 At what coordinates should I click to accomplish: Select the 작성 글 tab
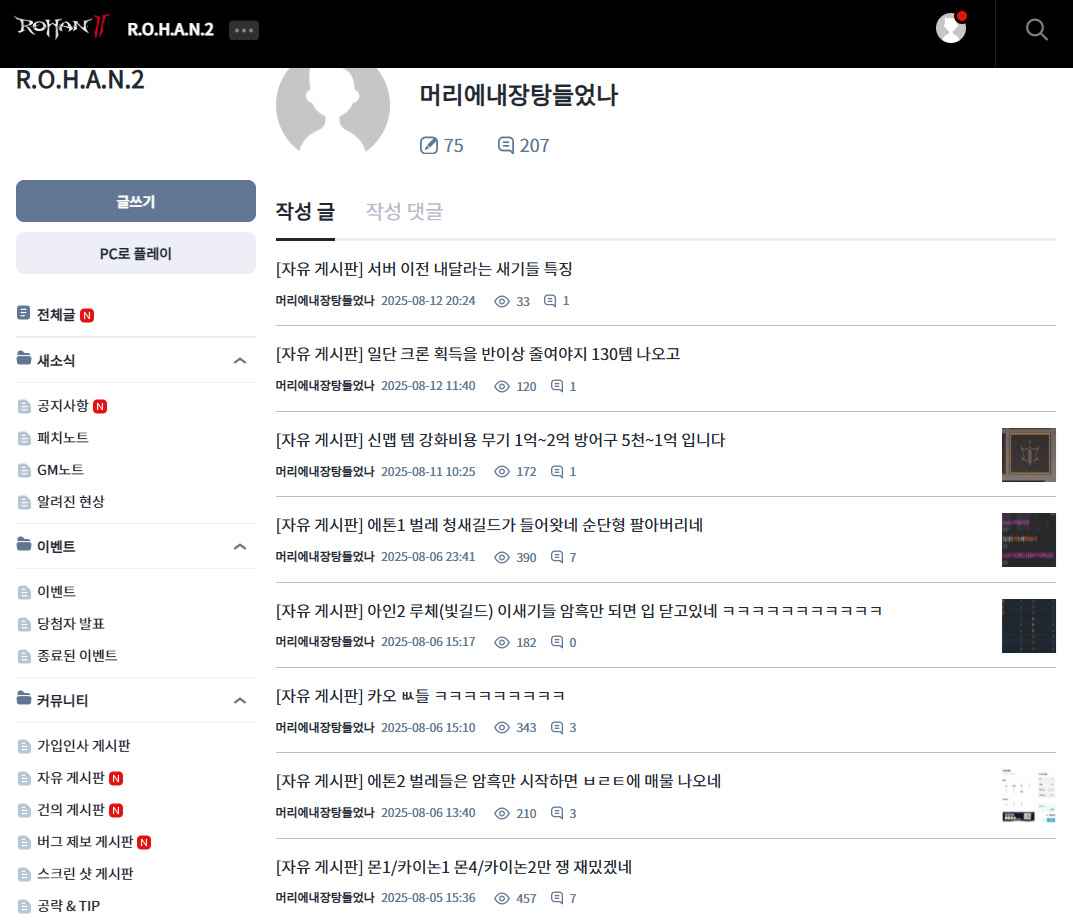click(305, 211)
